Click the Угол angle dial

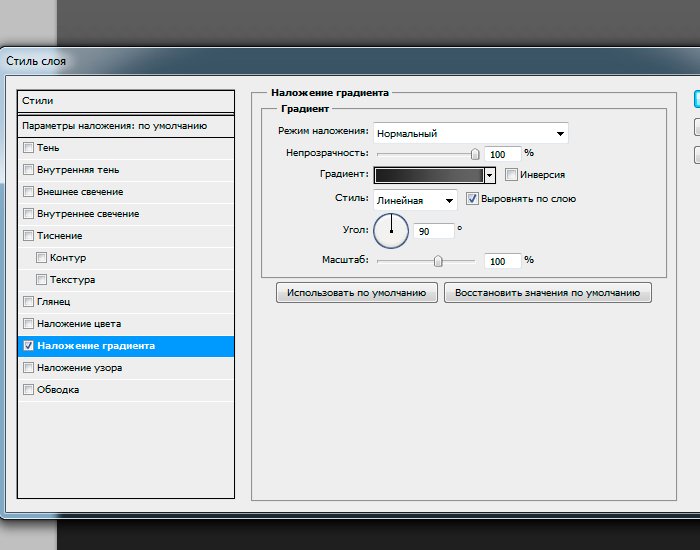391,231
